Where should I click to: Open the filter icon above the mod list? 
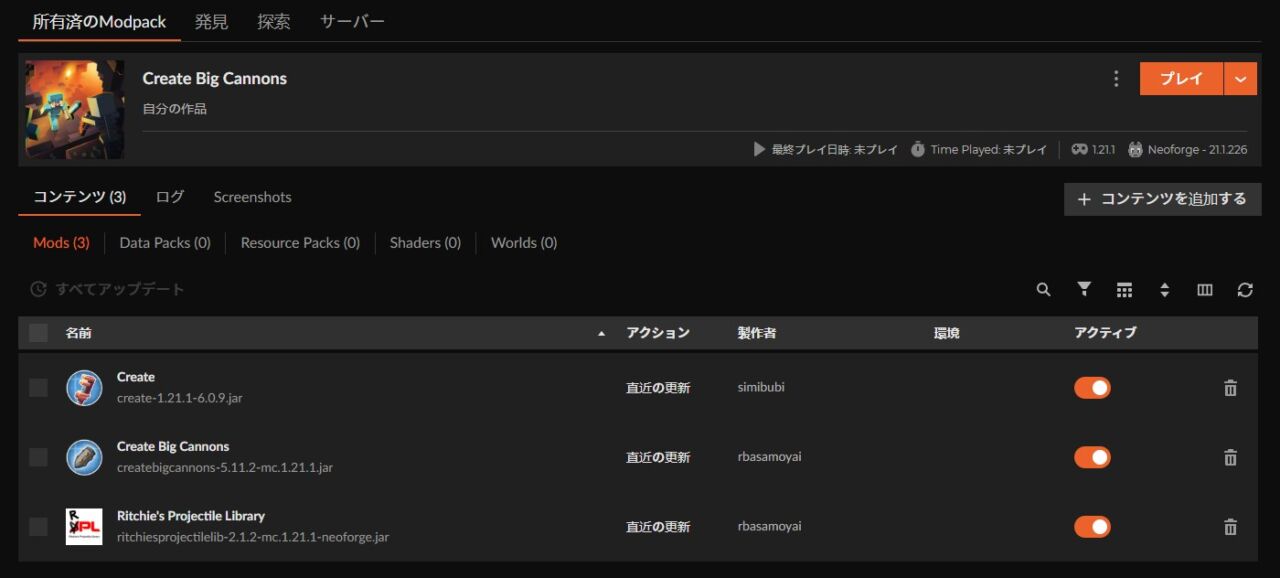[1083, 289]
